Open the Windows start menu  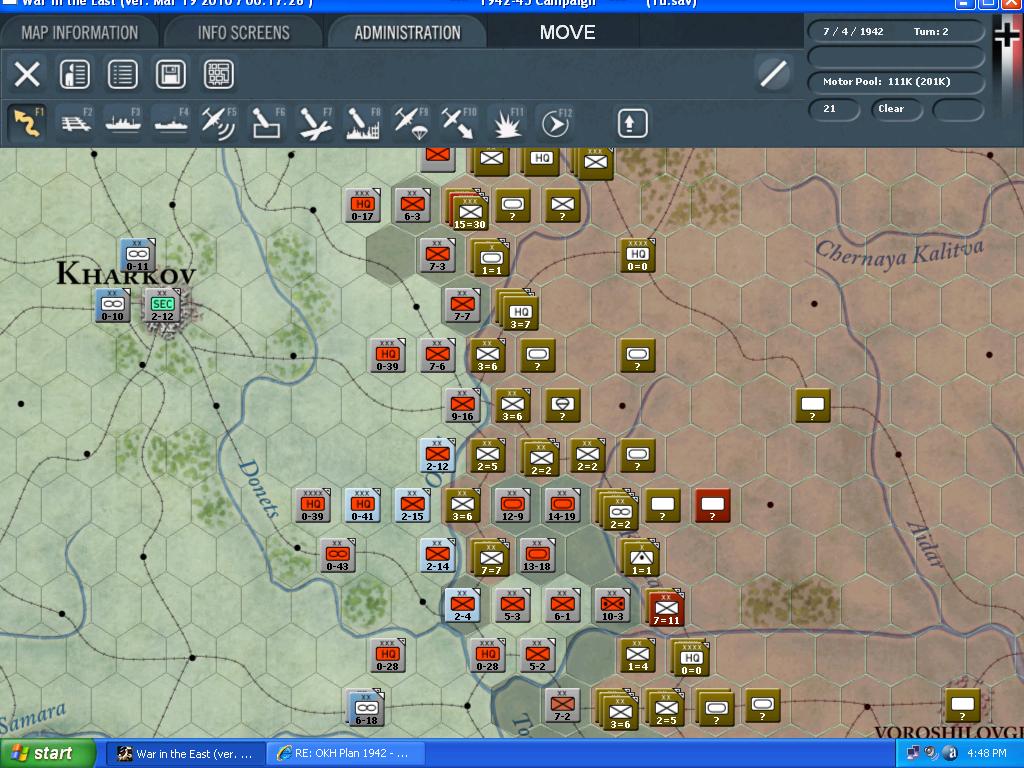point(47,754)
